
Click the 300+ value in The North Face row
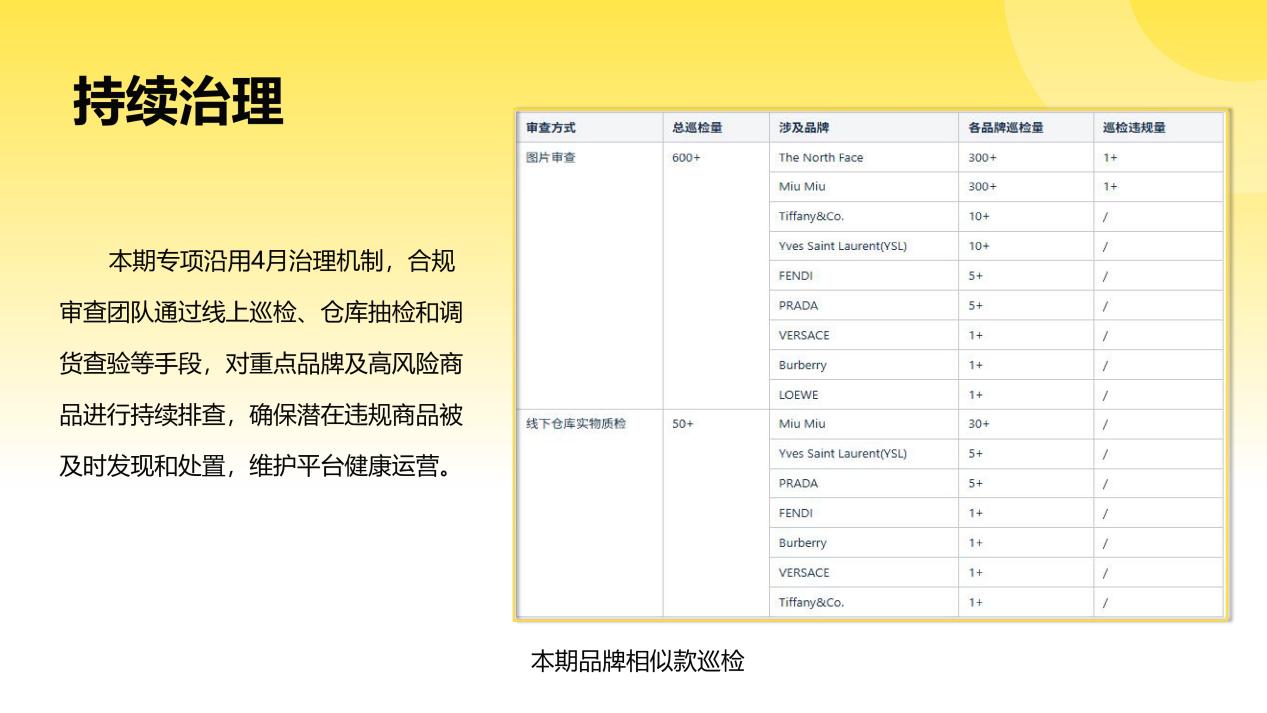(982, 157)
